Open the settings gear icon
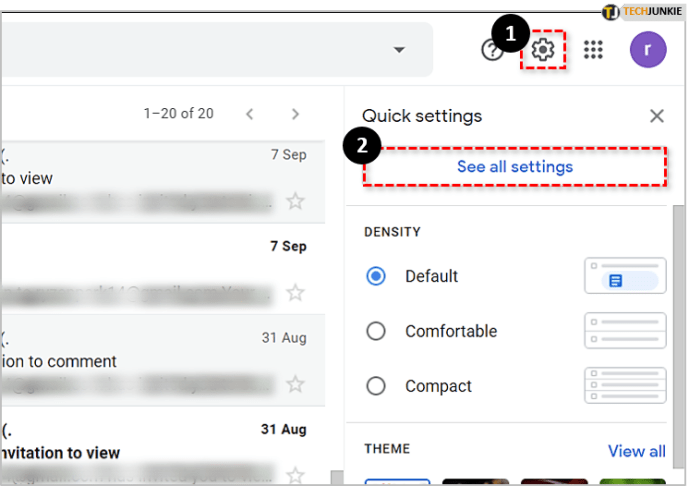 click(x=543, y=50)
